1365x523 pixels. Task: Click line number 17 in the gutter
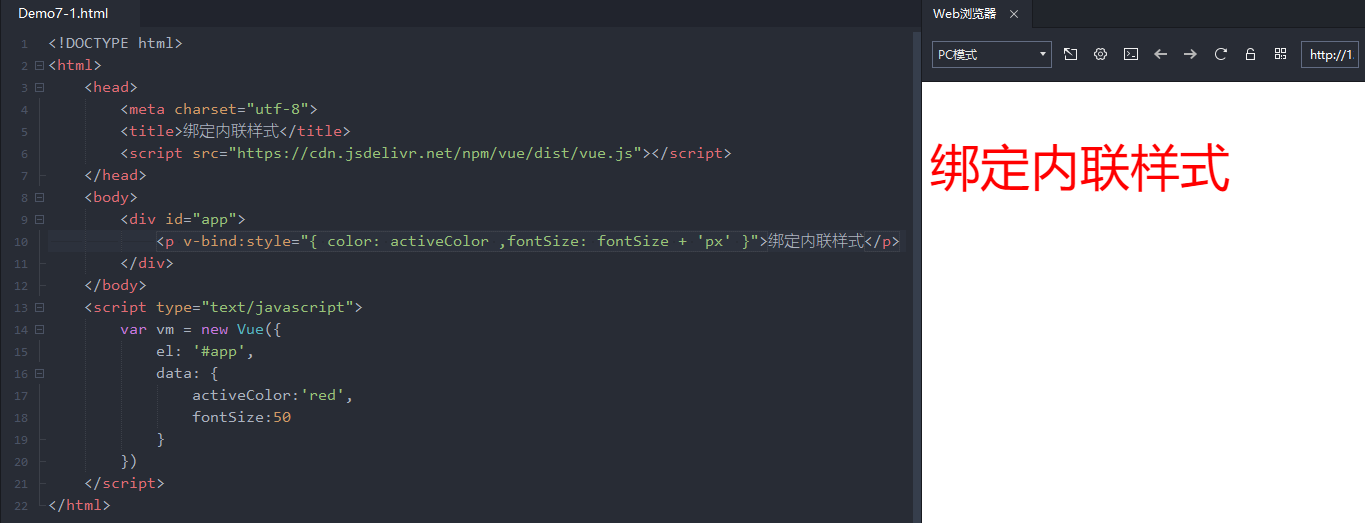(21, 396)
